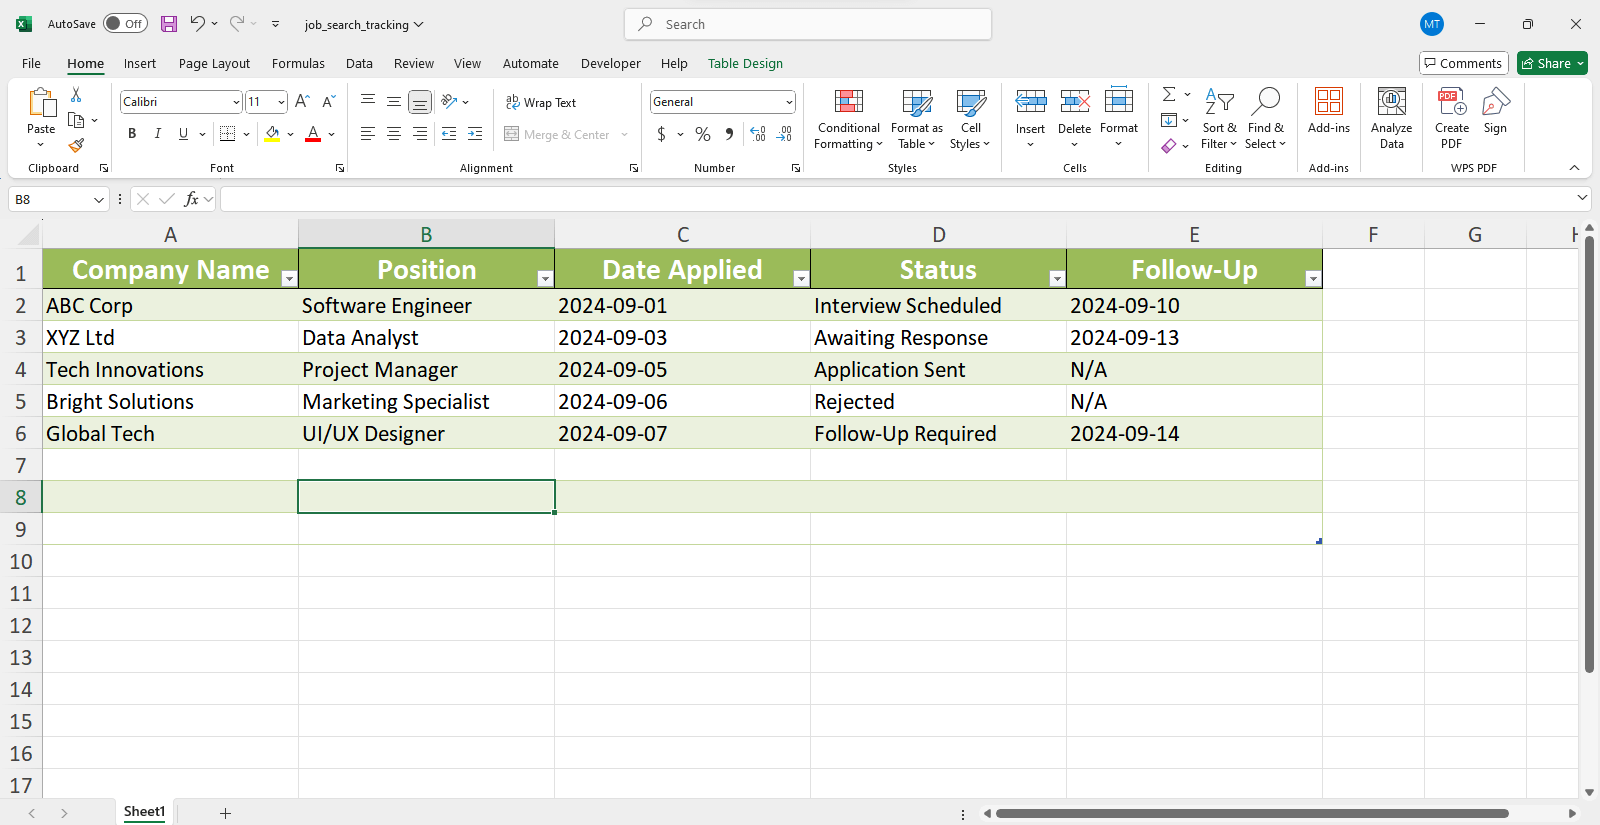Click the Merge & Center button
The height and width of the screenshot is (825, 1600).
(x=557, y=134)
